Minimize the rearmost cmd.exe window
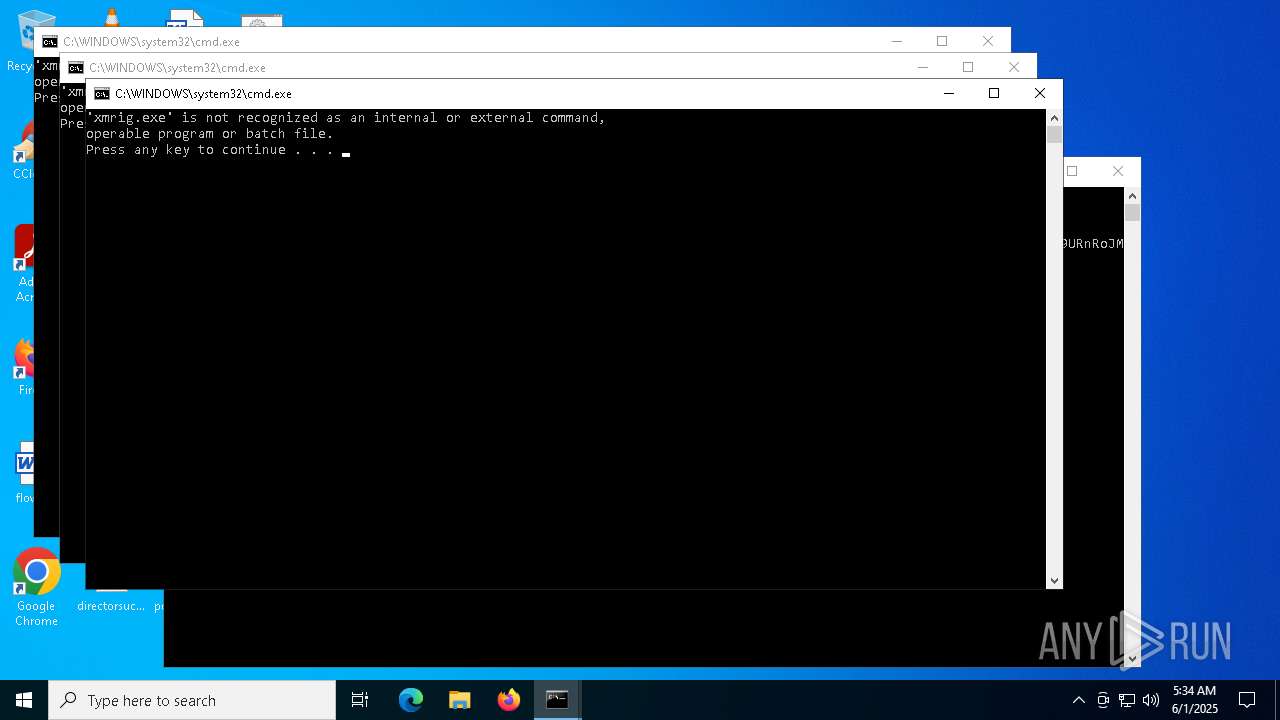Viewport: 1280px width, 720px height. (897, 41)
